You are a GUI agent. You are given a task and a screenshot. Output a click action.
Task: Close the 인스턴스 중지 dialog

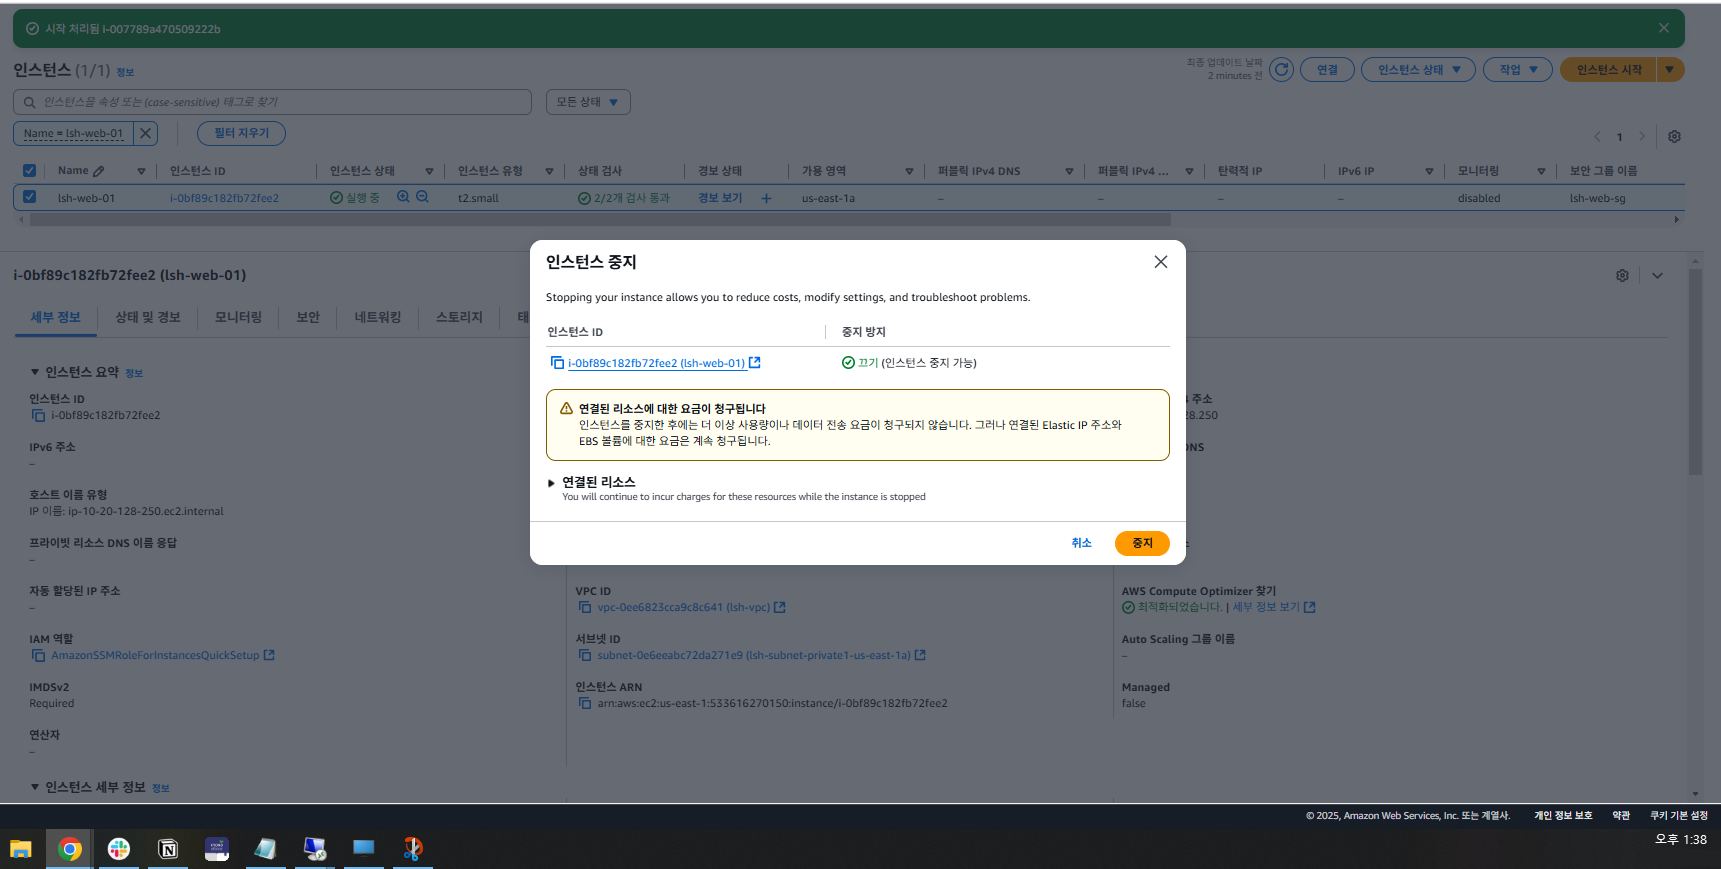[x=1160, y=262]
